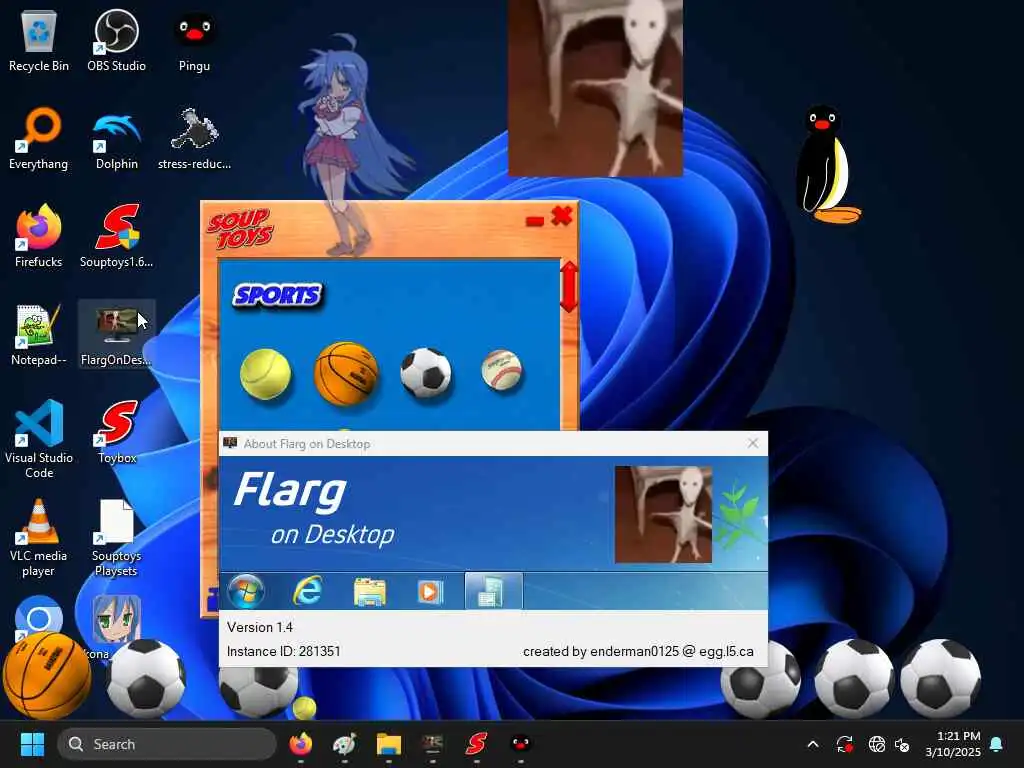Open the OBS Studio desktop shortcut
1024x768 pixels.
pyautogui.click(x=116, y=41)
